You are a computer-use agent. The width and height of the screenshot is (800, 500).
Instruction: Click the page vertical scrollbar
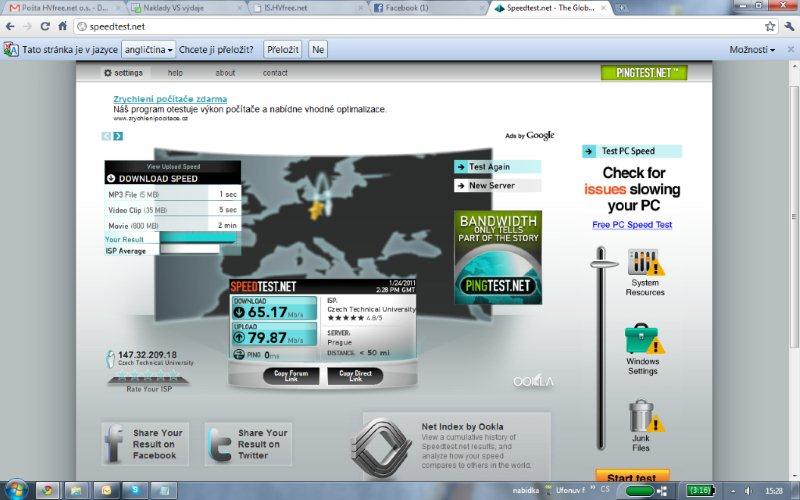[x=794, y=217]
